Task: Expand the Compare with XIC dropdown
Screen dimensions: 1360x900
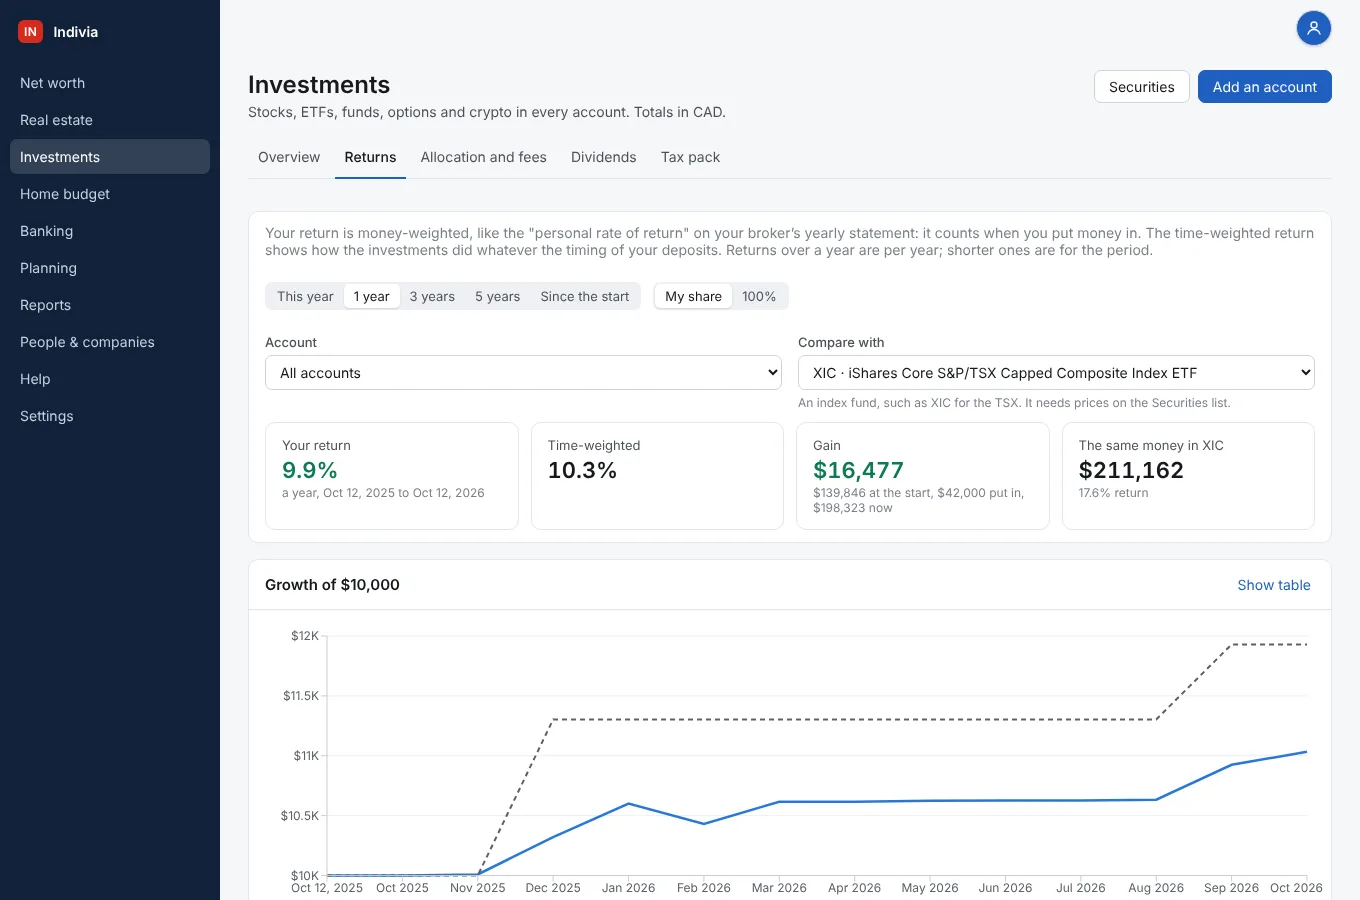Action: point(1056,373)
